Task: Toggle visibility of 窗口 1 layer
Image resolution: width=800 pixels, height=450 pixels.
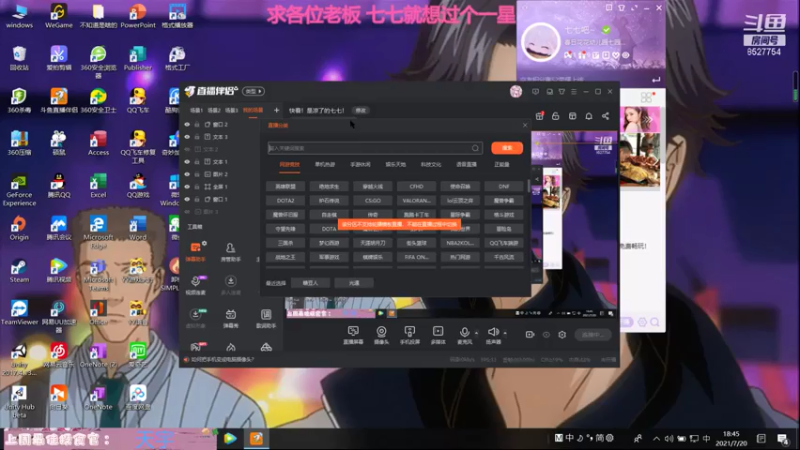Action: [x=187, y=199]
